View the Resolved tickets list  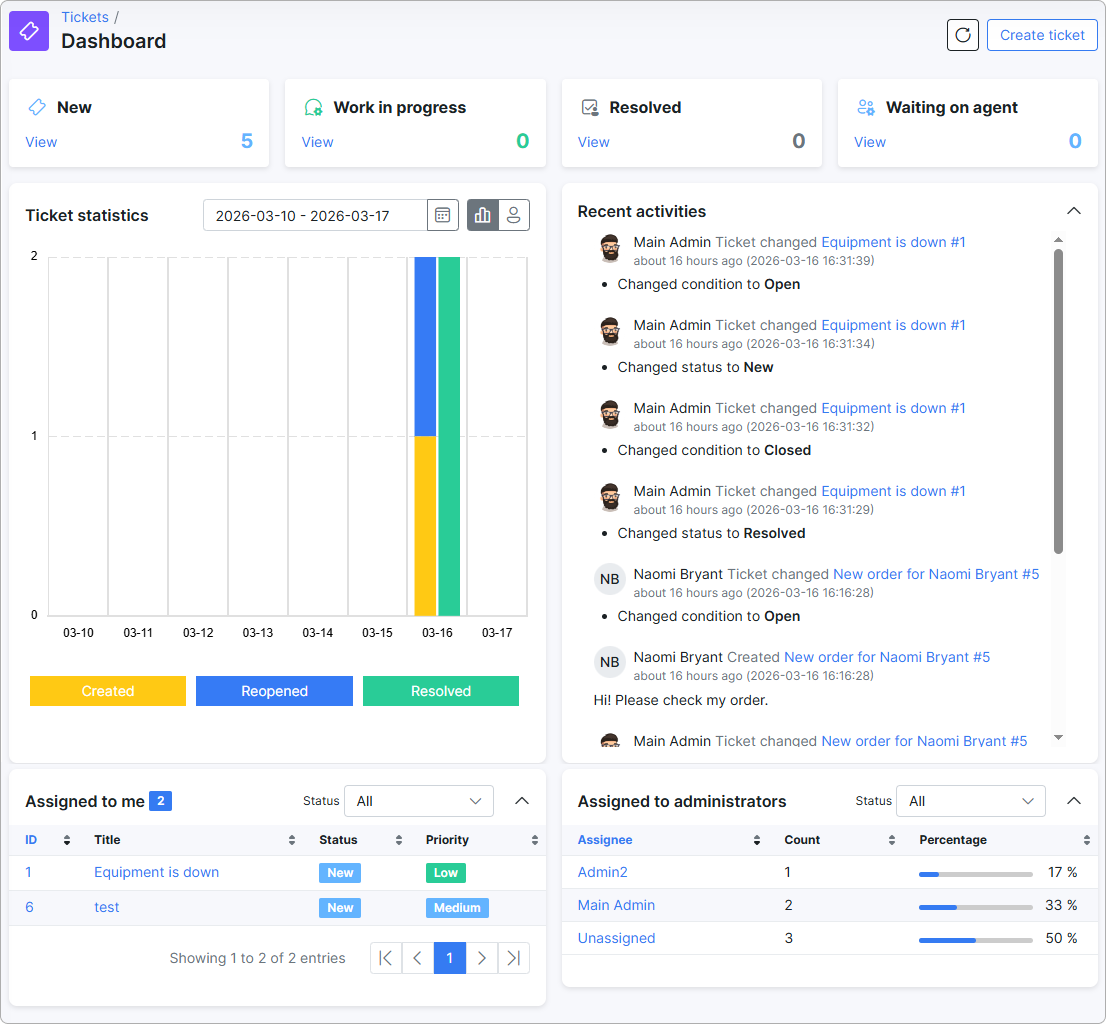pos(593,142)
